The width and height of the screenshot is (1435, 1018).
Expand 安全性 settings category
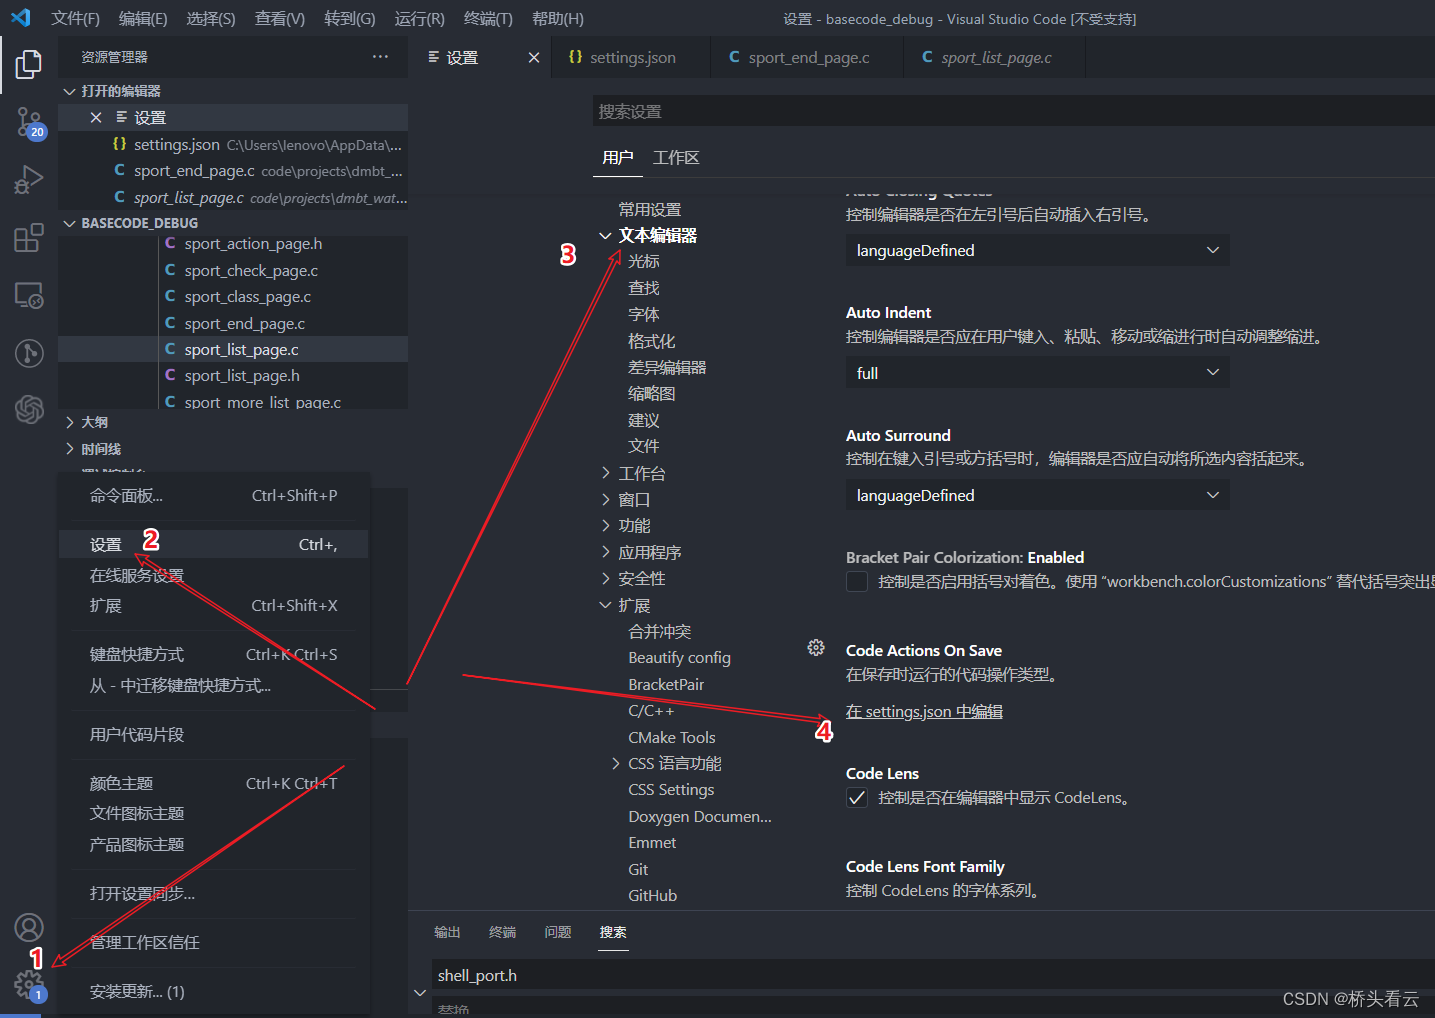click(605, 578)
